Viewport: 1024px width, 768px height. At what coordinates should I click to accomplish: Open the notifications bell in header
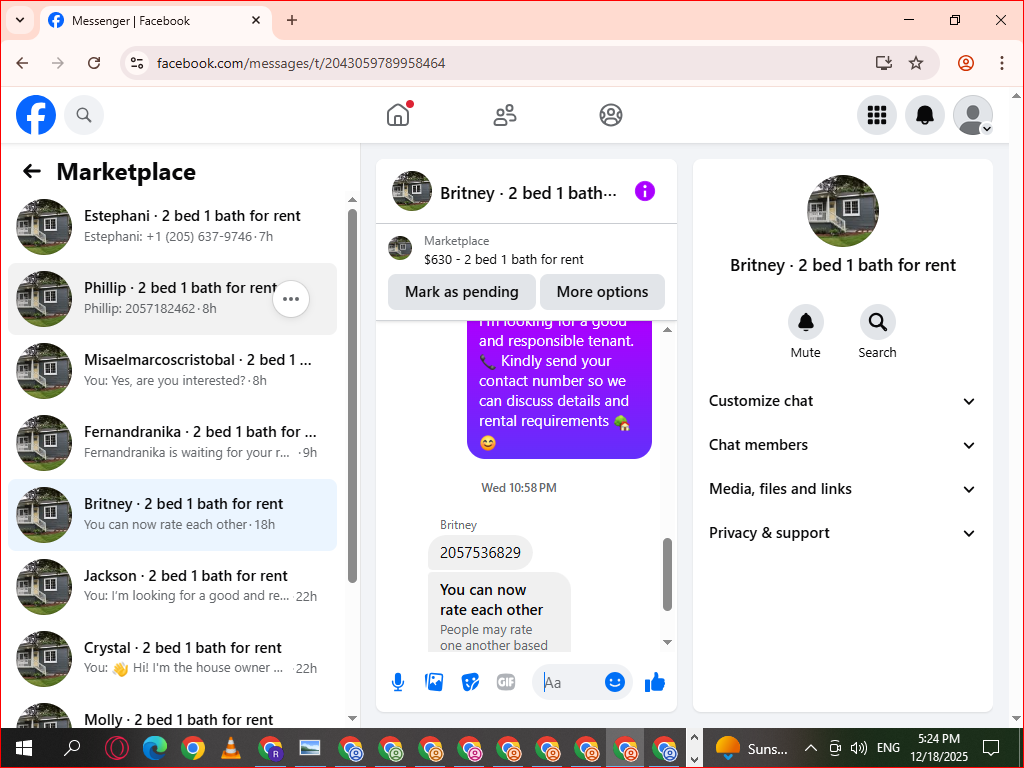pos(925,115)
